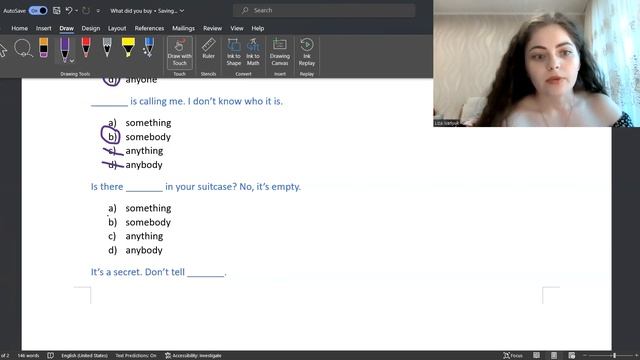Click the crossed-out option "anything"
Screen dimensions: 640x360
[144, 151]
